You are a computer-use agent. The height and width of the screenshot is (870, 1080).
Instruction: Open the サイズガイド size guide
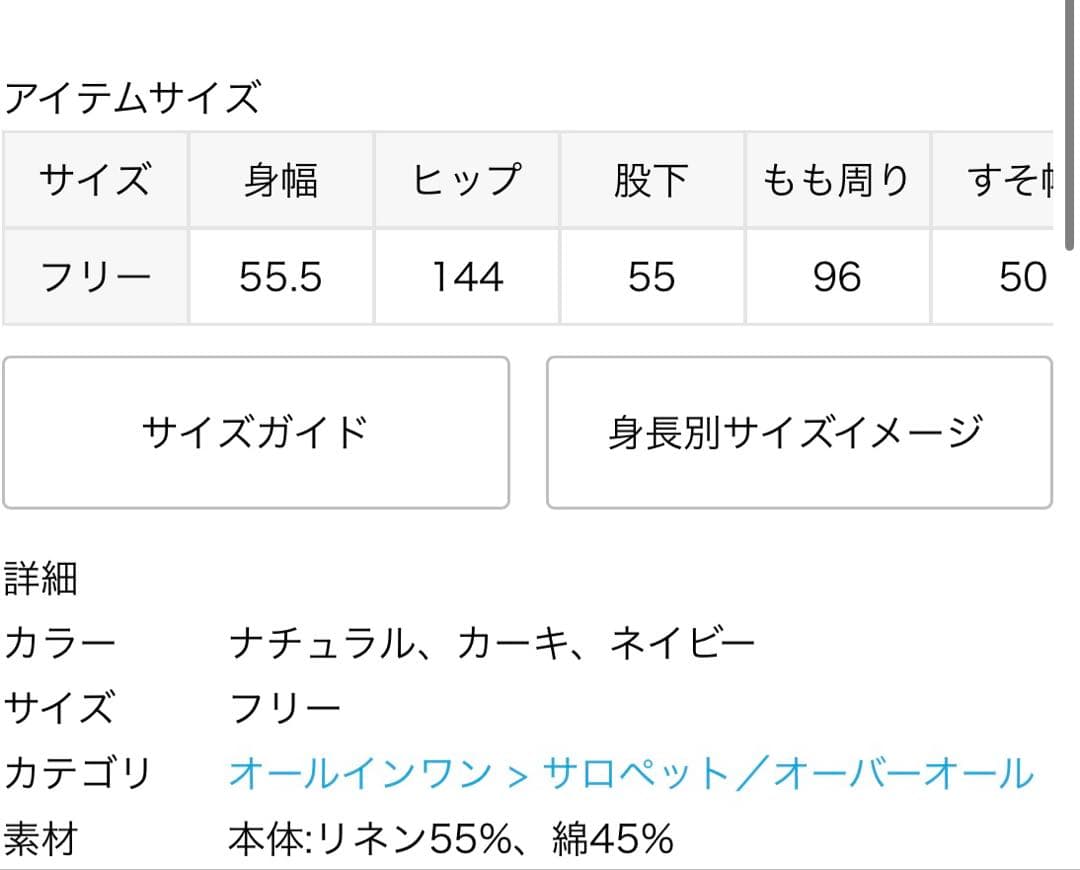pos(255,430)
